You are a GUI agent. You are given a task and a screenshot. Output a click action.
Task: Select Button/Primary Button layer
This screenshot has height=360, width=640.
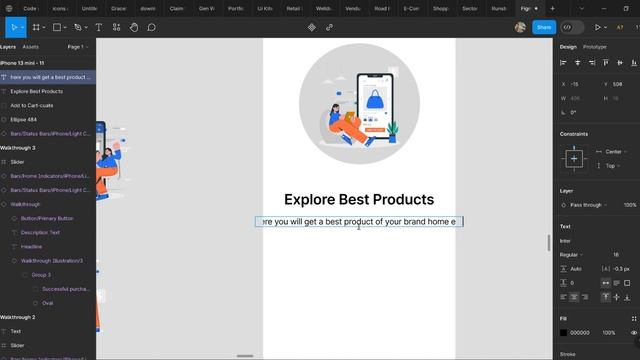pos(48,218)
